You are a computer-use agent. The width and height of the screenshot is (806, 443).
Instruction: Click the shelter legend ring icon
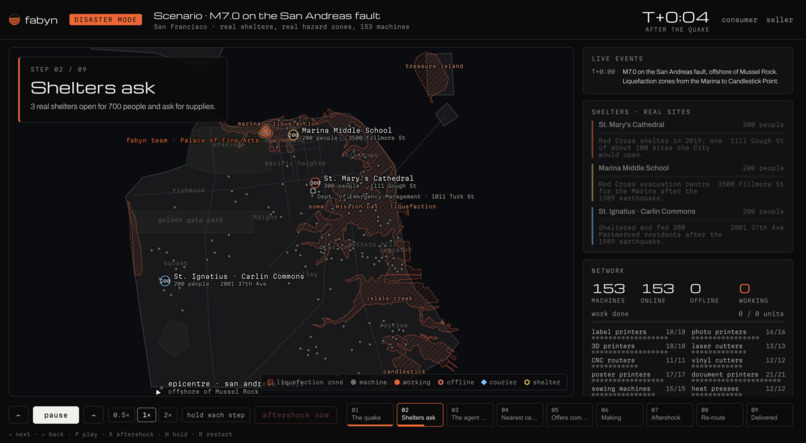(527, 382)
